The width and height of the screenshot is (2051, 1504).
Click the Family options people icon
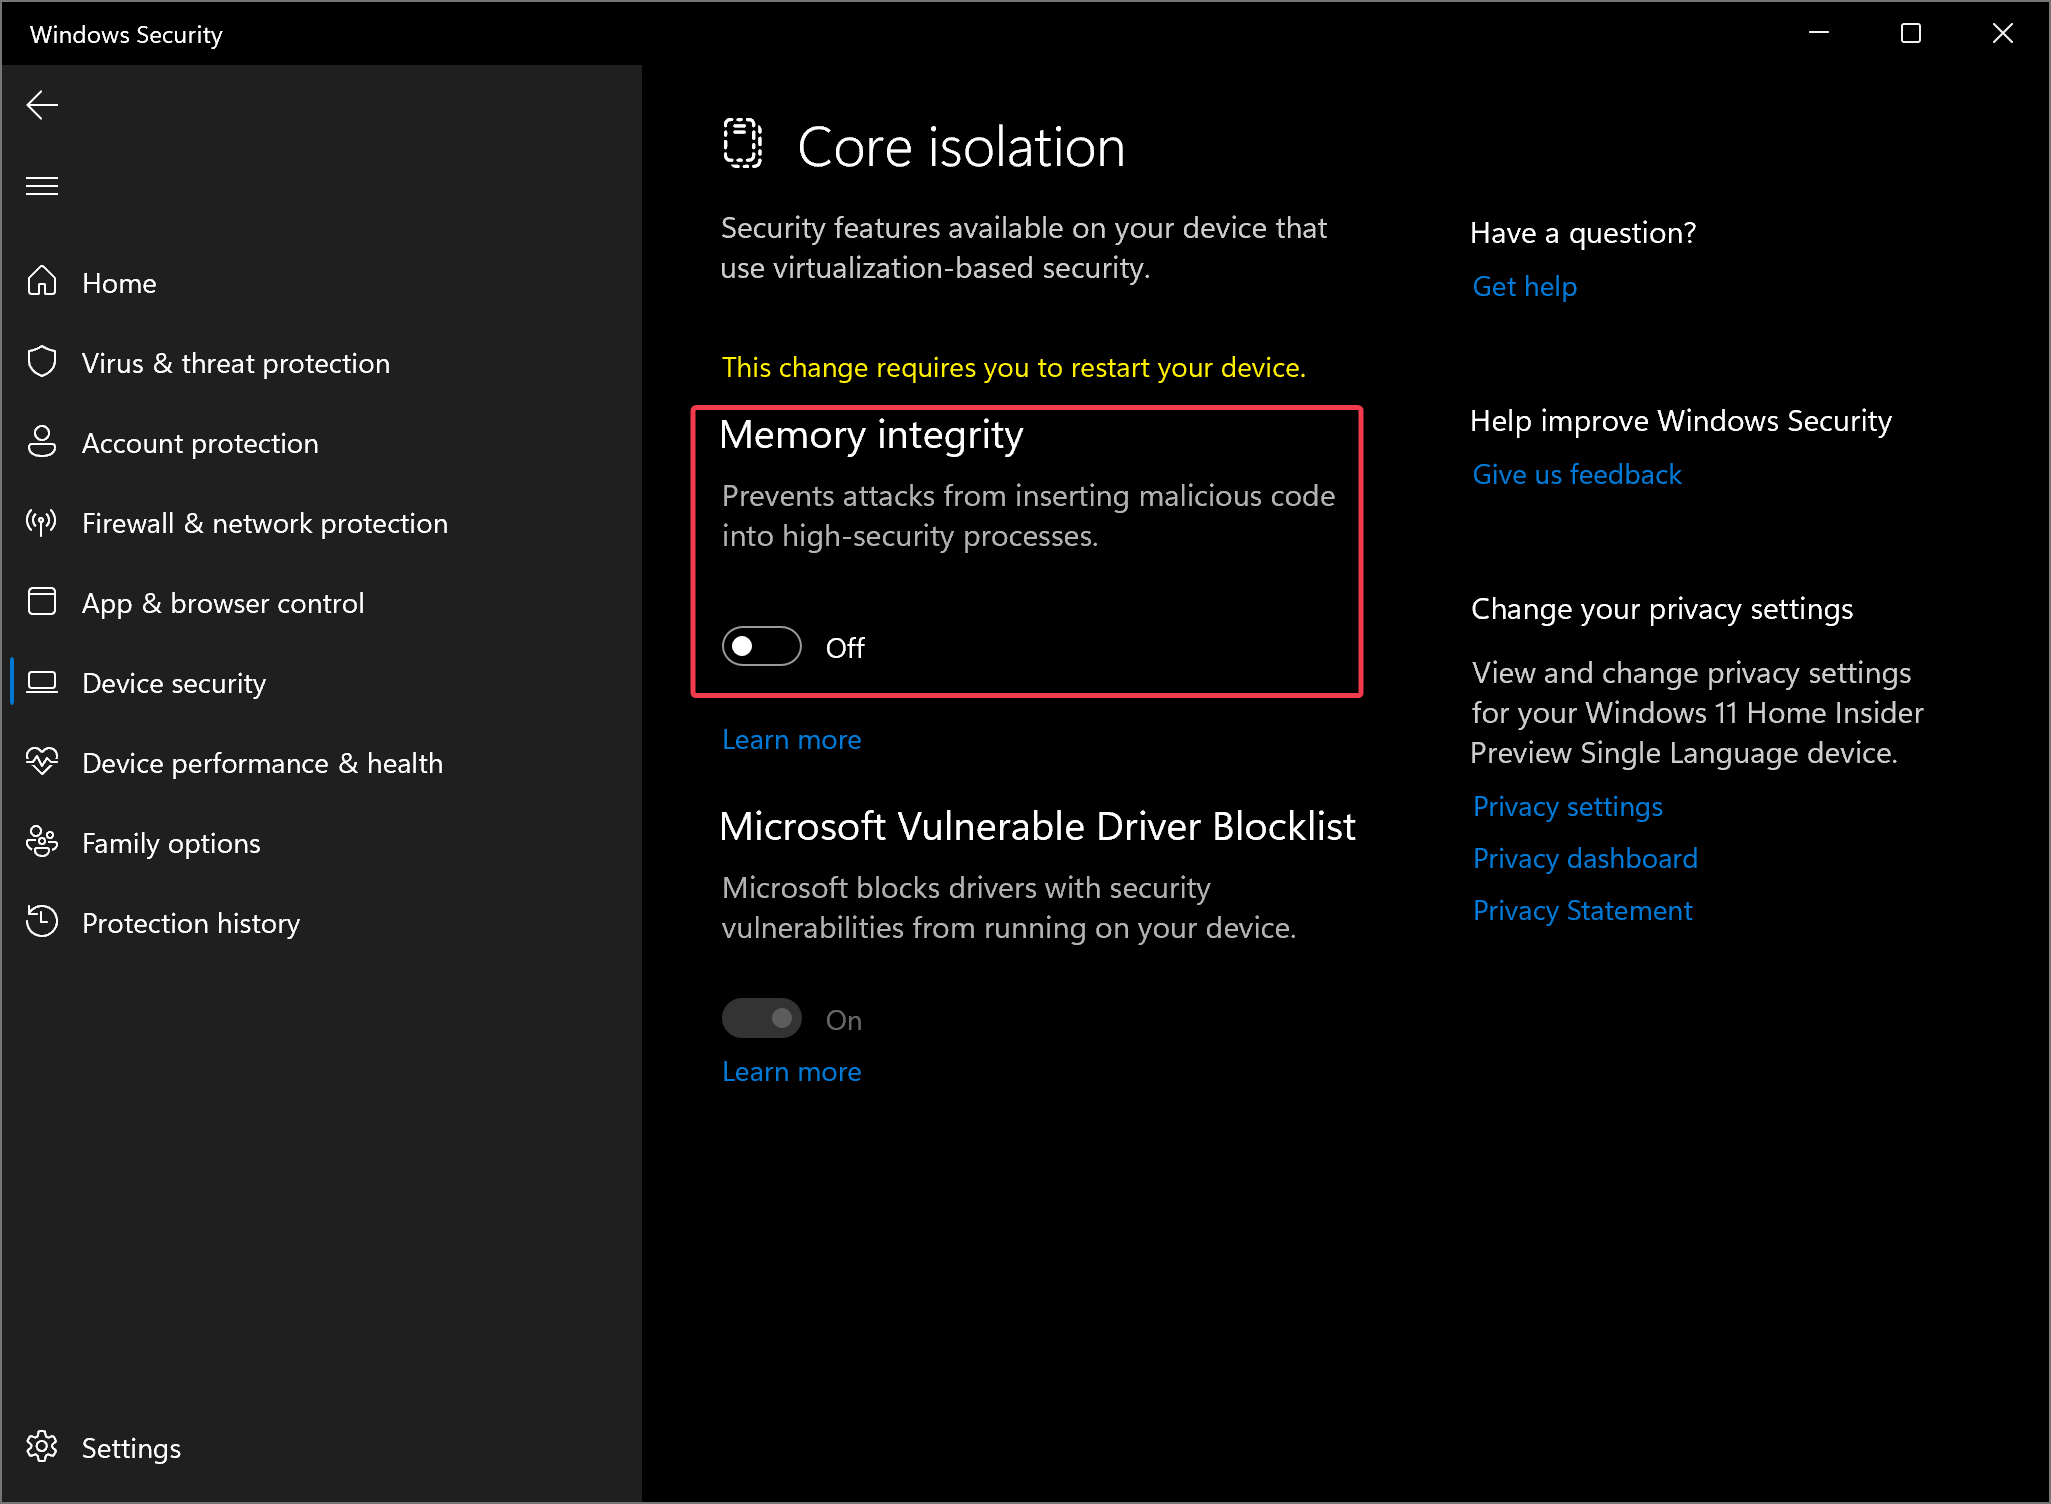tap(42, 841)
